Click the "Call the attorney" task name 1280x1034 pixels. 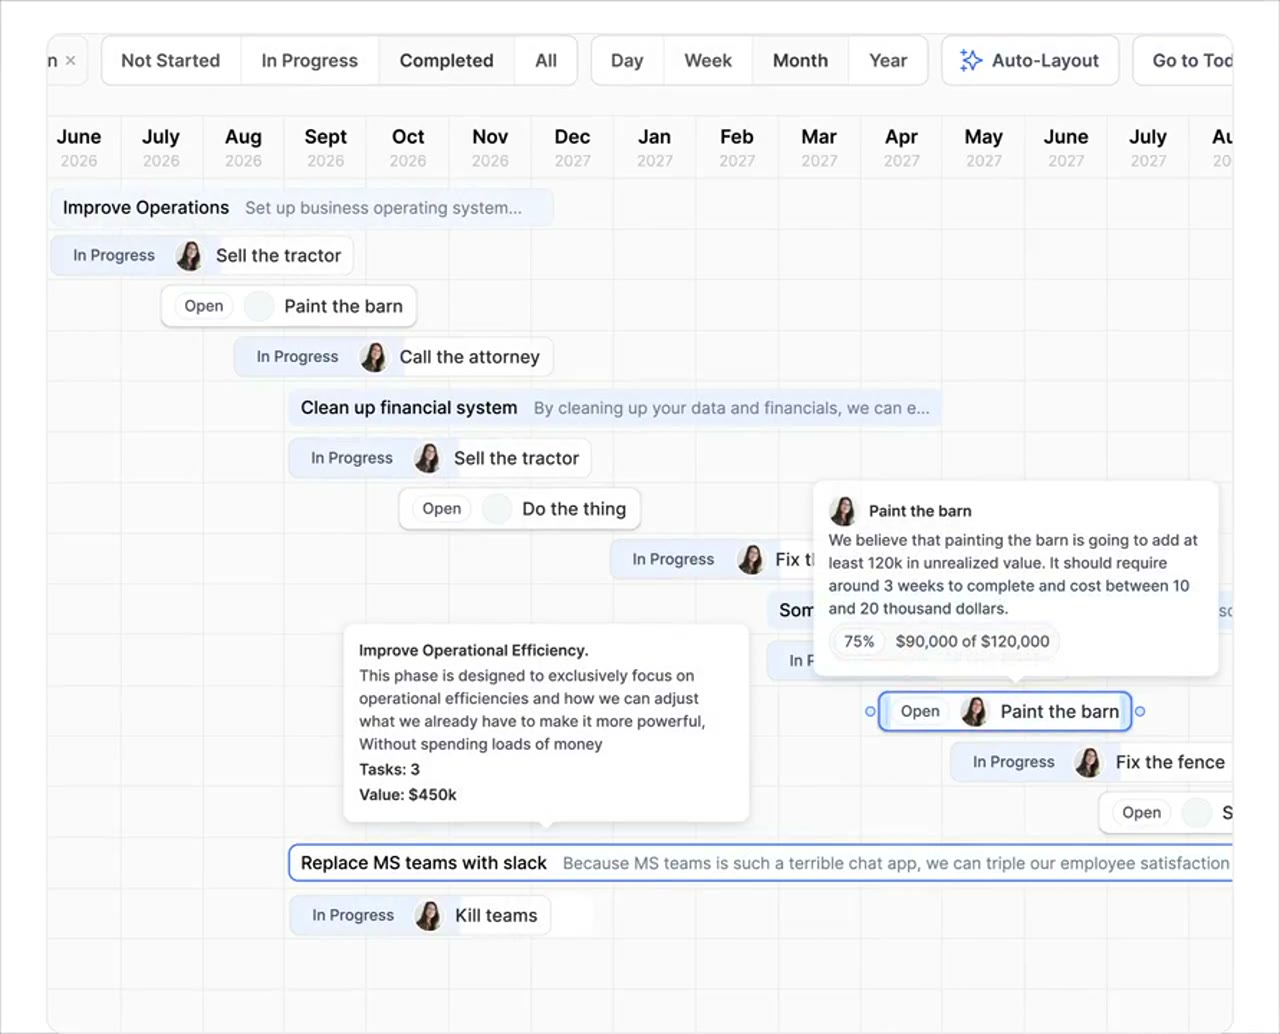click(x=470, y=357)
